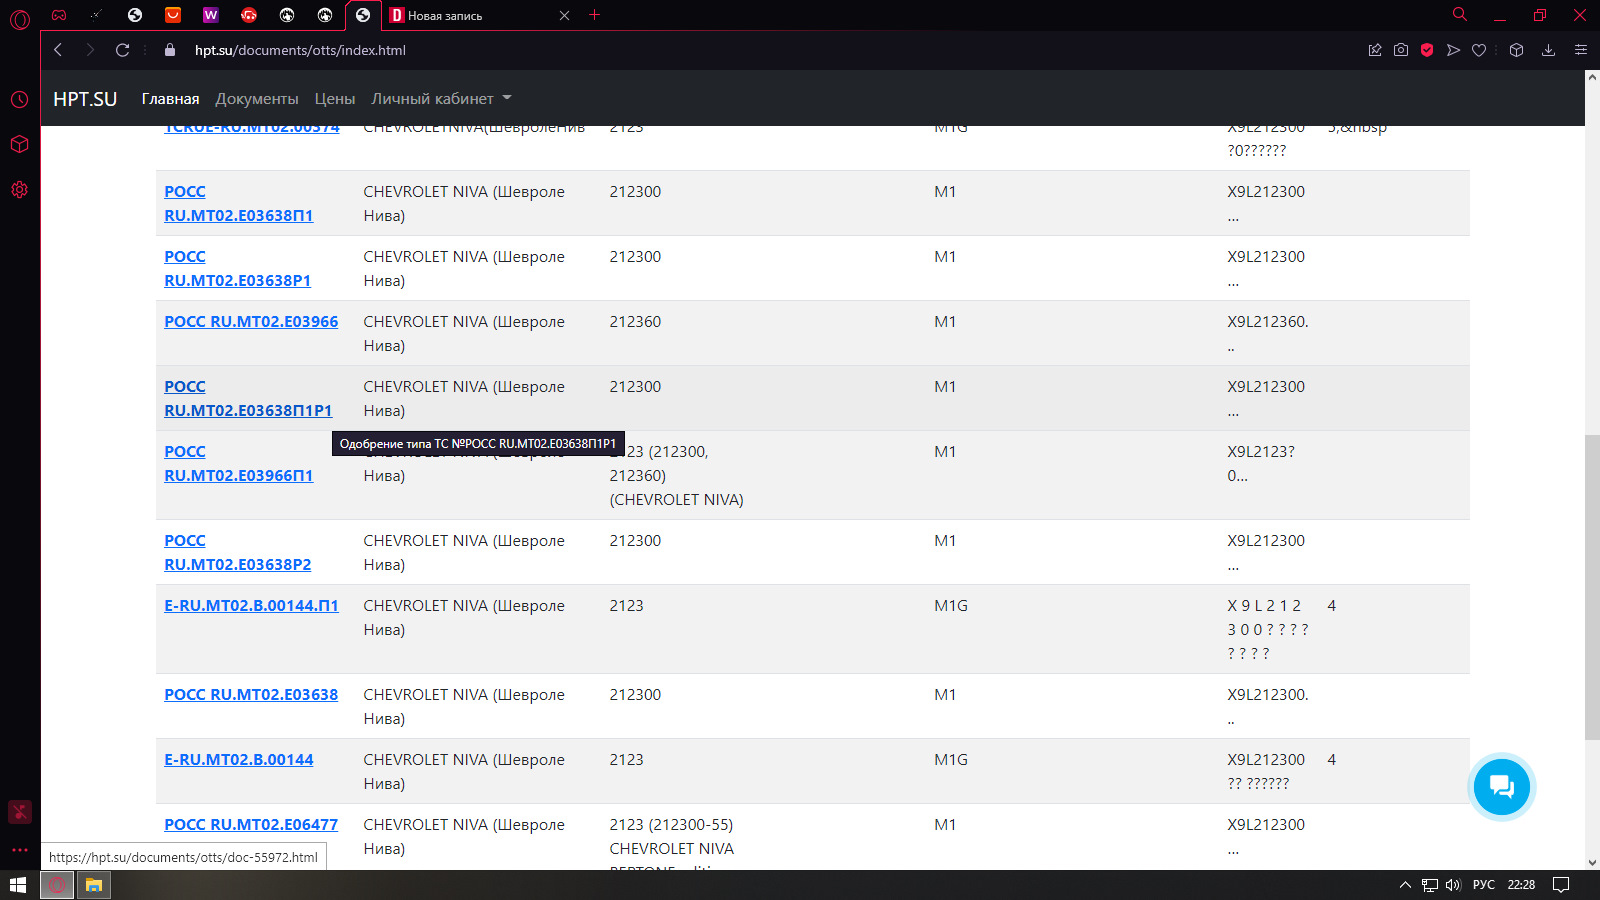This screenshot has width=1600, height=900.
Task: Open document РОСС RU.MT02.E03638П1
Action: click(x=239, y=204)
